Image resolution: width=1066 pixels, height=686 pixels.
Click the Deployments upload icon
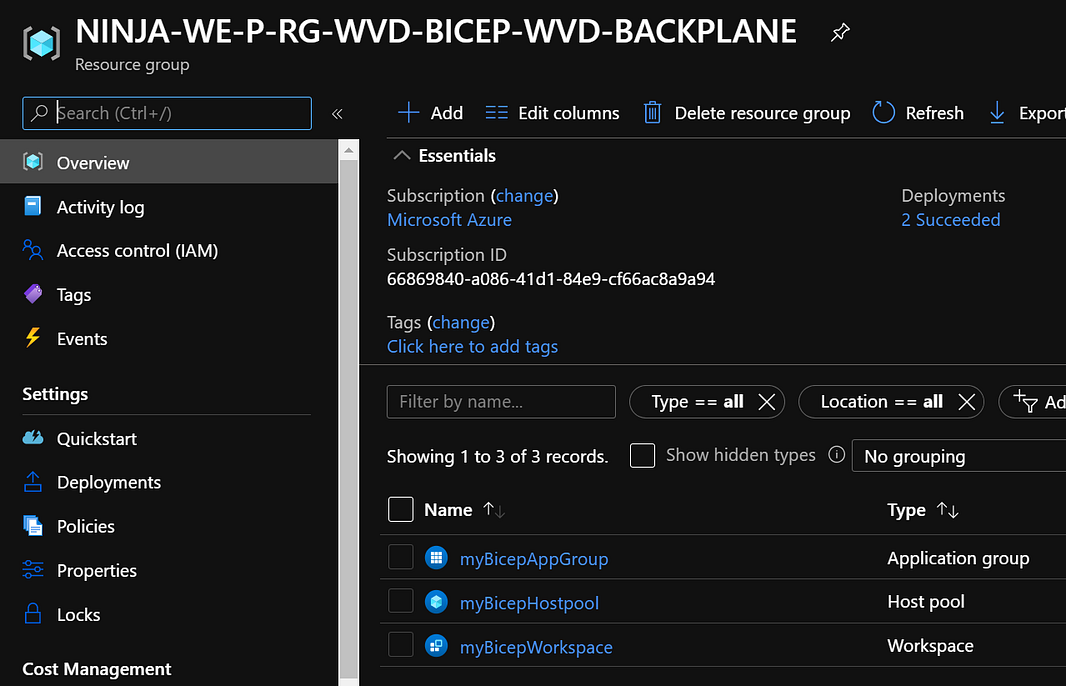point(33,481)
